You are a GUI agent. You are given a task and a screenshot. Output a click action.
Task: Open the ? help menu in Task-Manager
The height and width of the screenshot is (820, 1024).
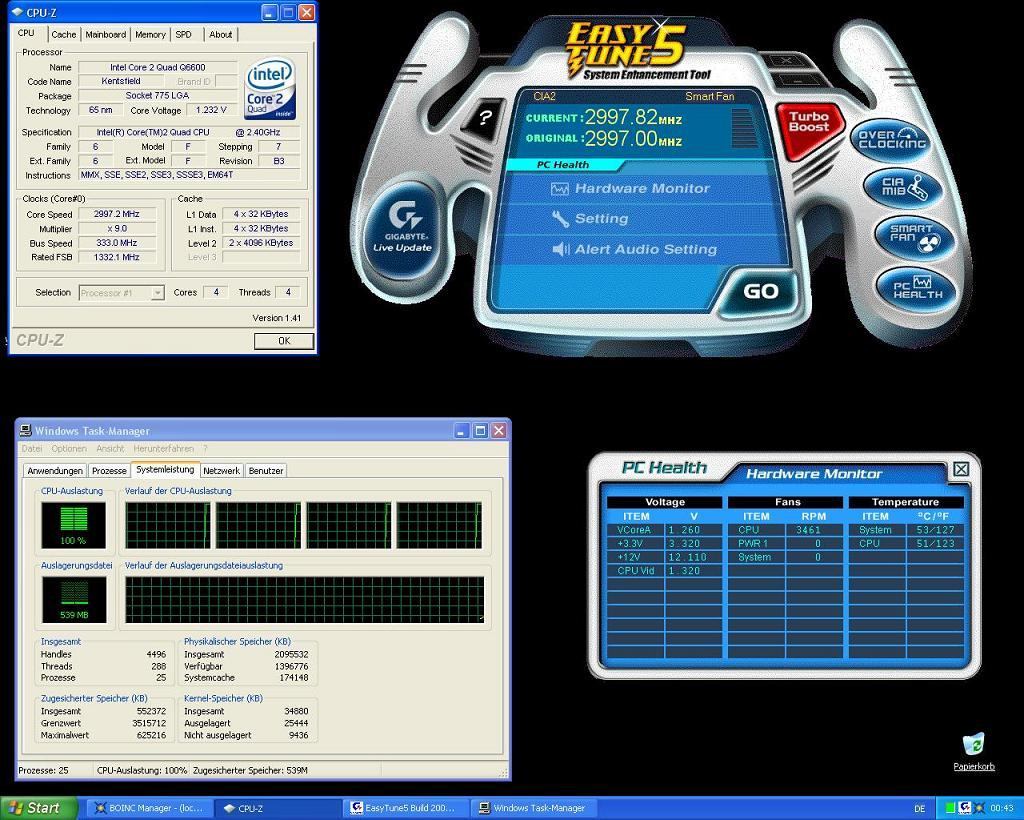coord(205,449)
